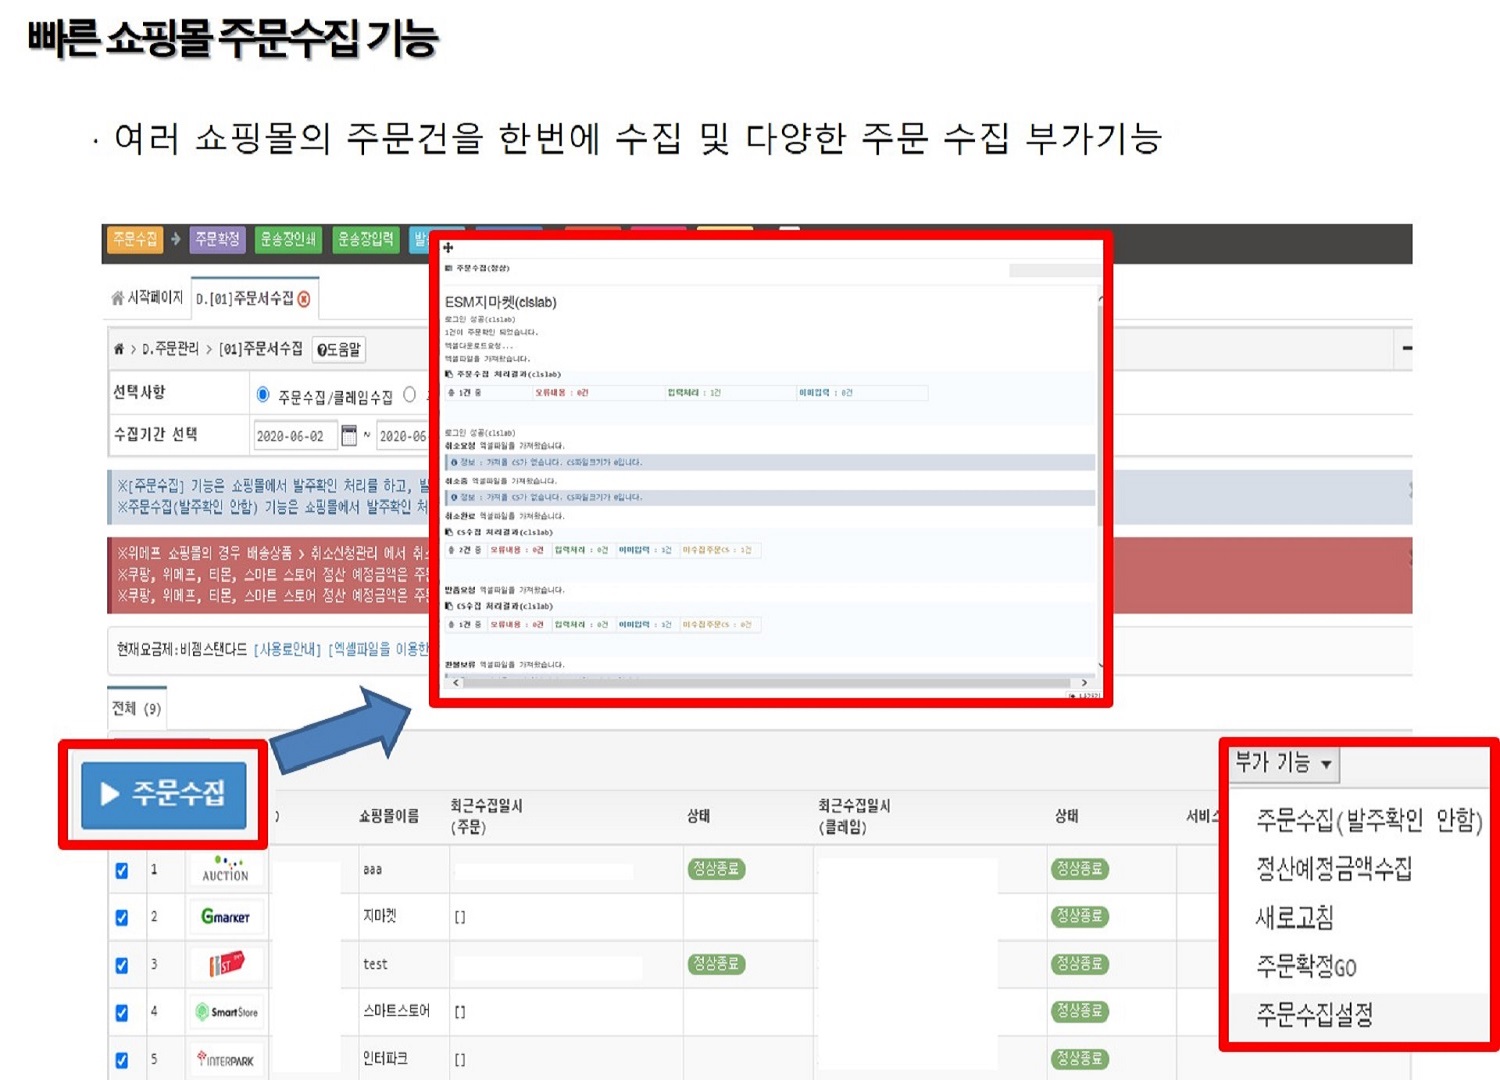The width and height of the screenshot is (1500, 1080).
Task: Click the Gmarket shopping mall logo icon
Action: tap(225, 916)
